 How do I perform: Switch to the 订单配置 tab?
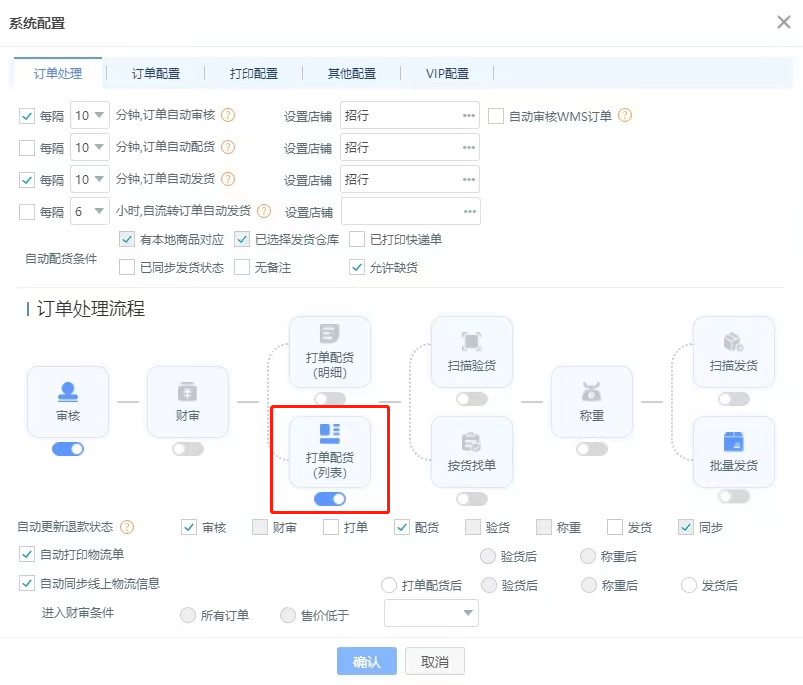(156, 73)
